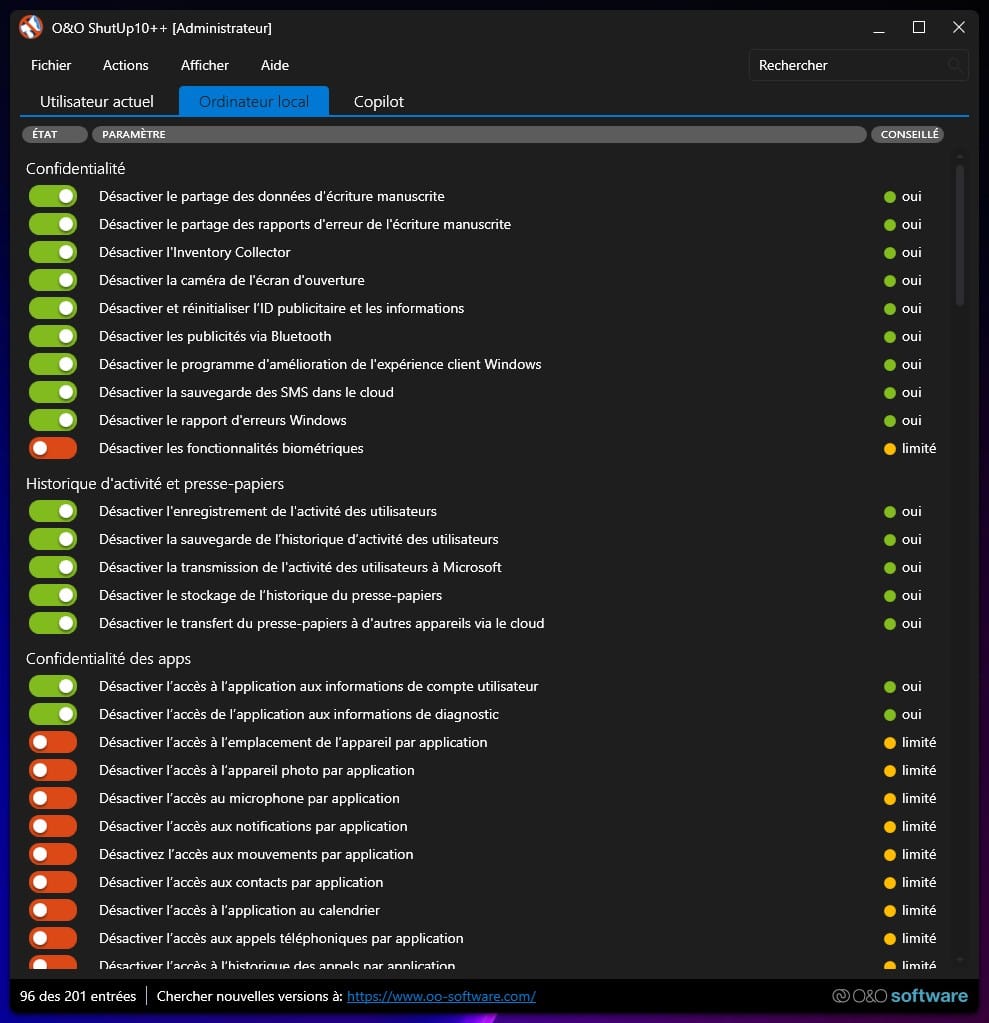The image size is (989, 1023).
Task: Click 'limité' label for phone calls access row
Action: point(919,938)
